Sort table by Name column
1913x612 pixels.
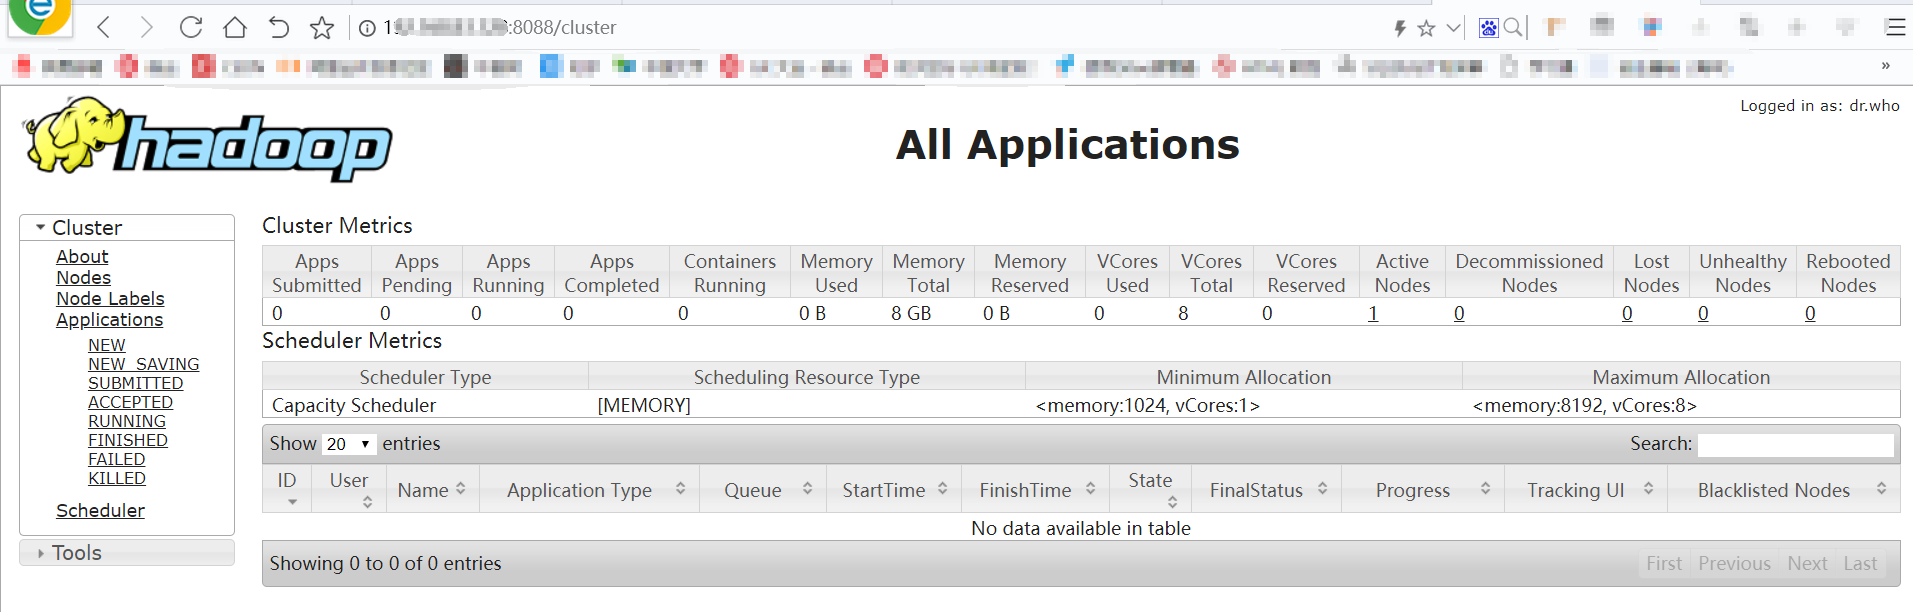432,489
